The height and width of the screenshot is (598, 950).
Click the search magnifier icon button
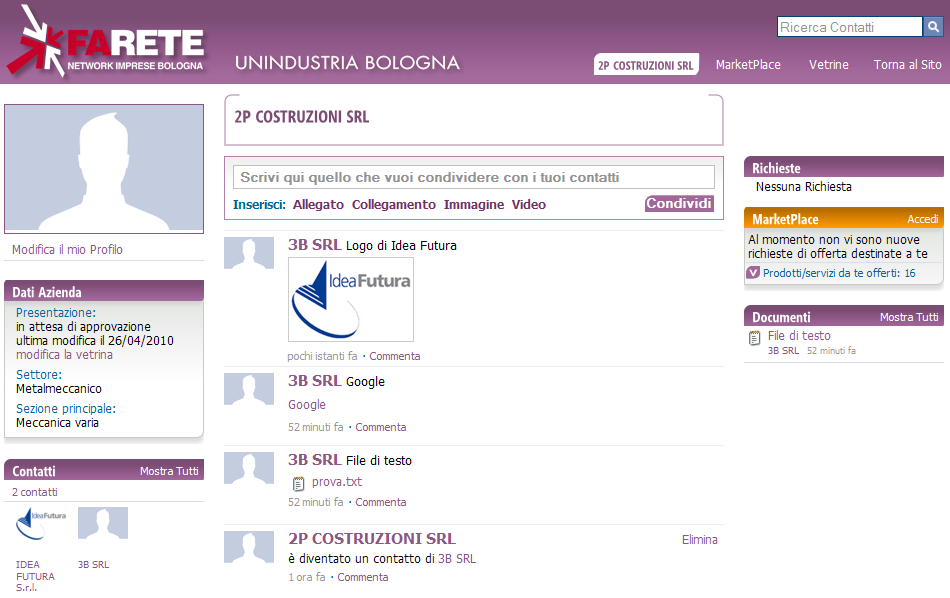tap(933, 27)
